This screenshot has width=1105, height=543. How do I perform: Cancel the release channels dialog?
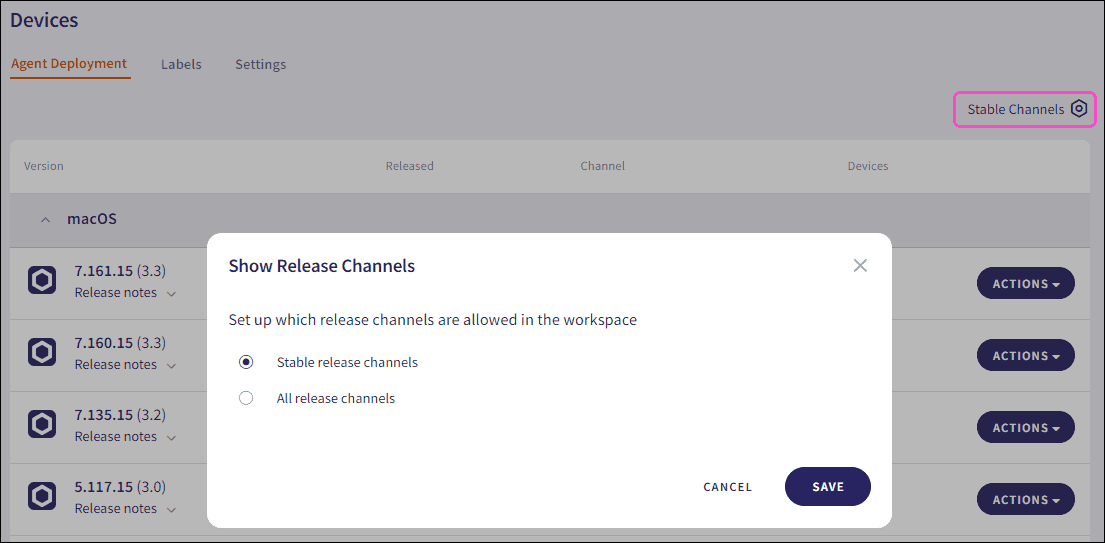727,487
